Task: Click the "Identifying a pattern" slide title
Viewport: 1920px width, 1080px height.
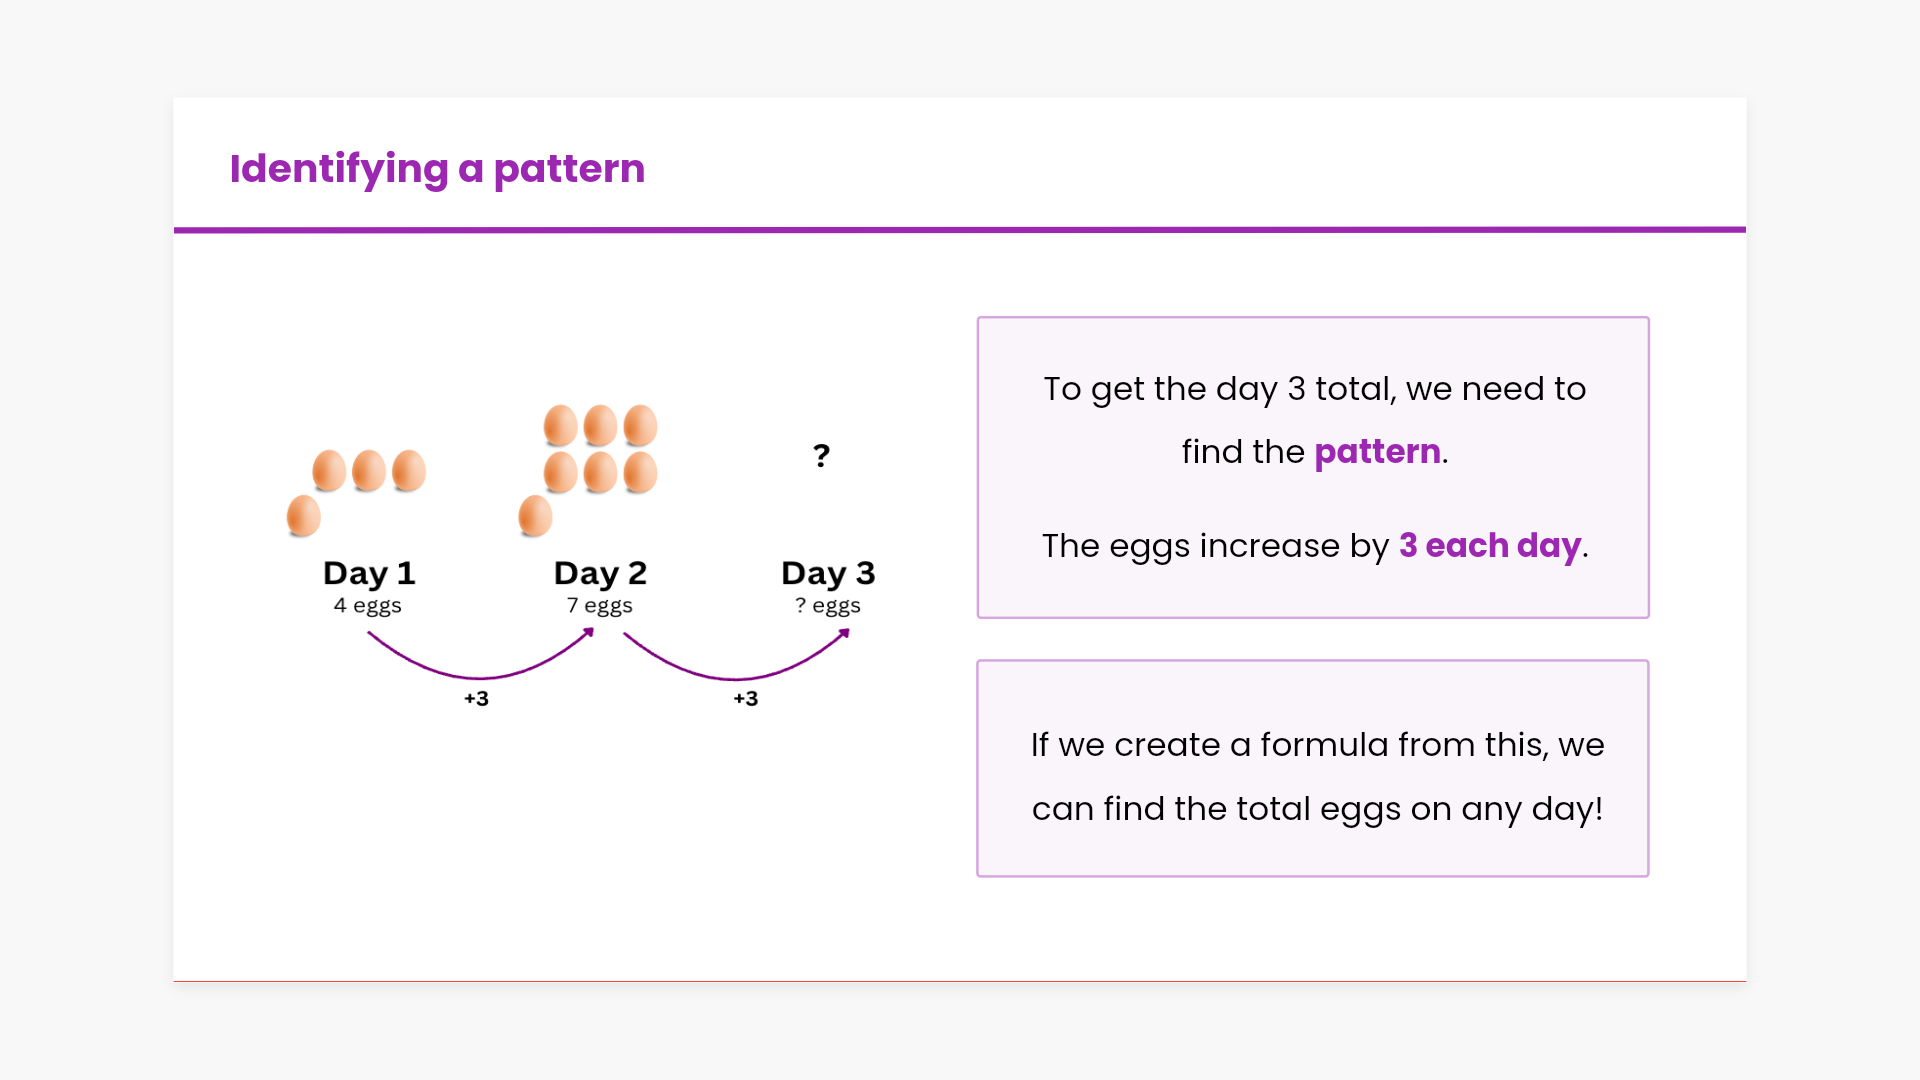Action: pyautogui.click(x=437, y=169)
